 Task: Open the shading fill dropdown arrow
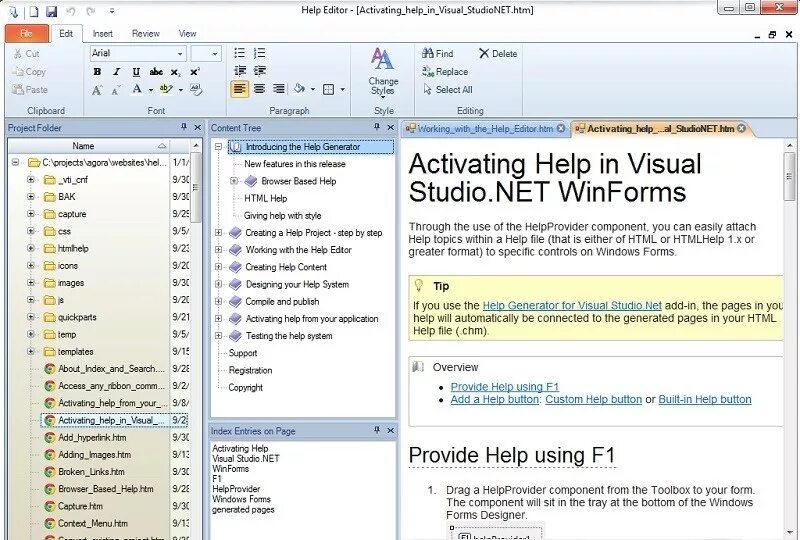point(313,89)
